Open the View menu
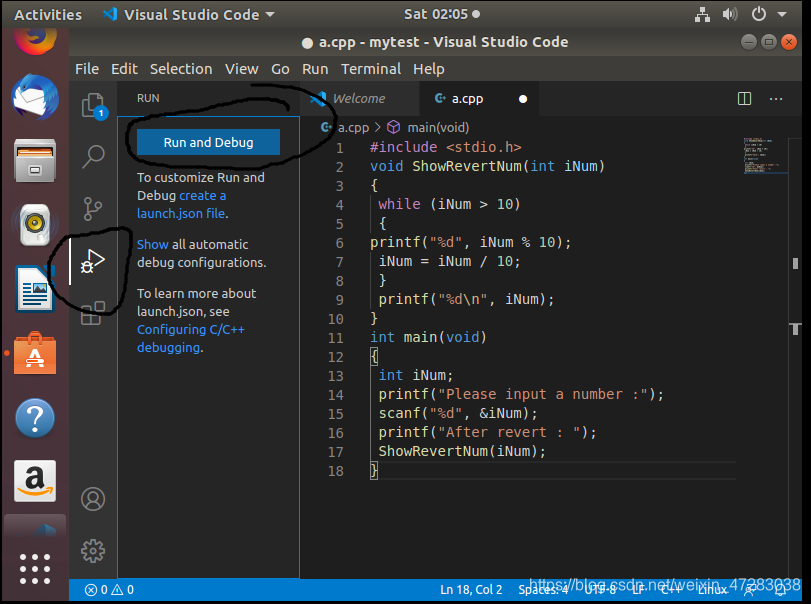The image size is (811, 604). pos(242,69)
